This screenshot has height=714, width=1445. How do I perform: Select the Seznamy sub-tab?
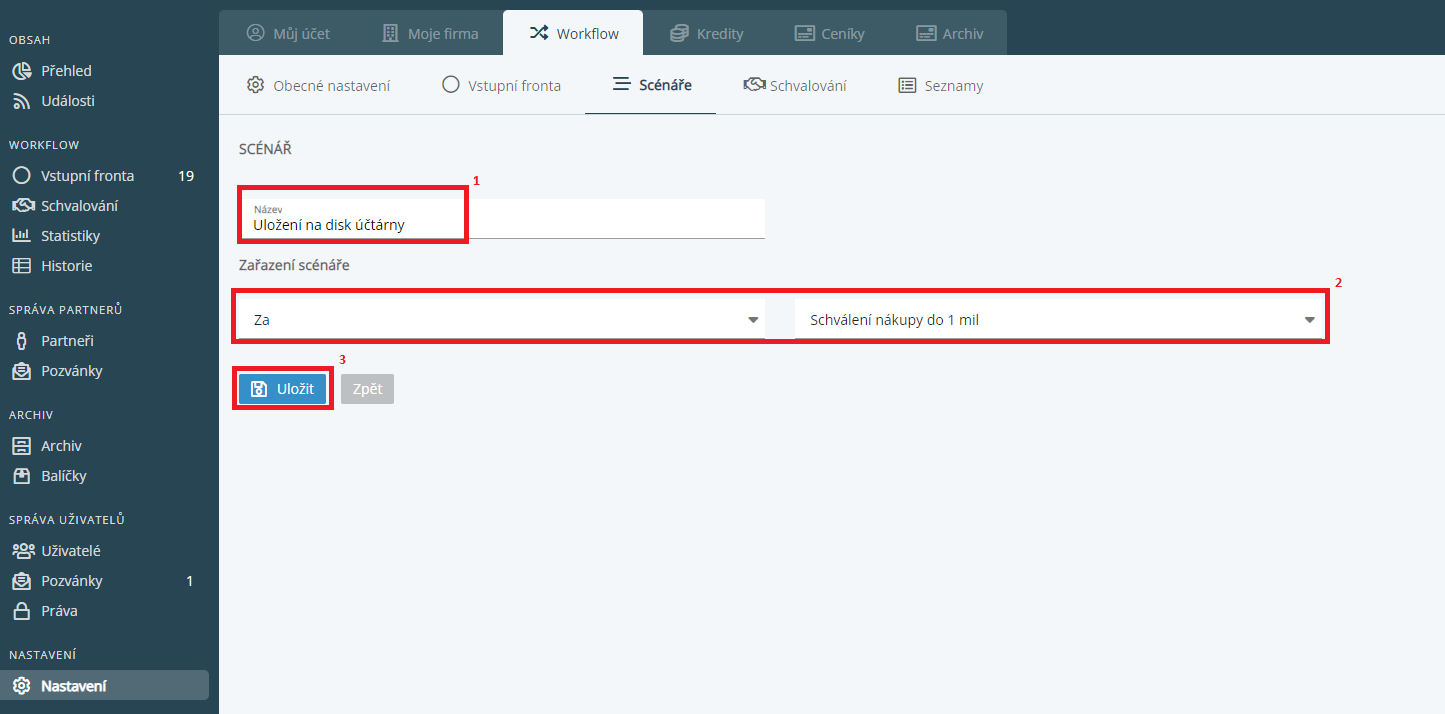click(940, 86)
